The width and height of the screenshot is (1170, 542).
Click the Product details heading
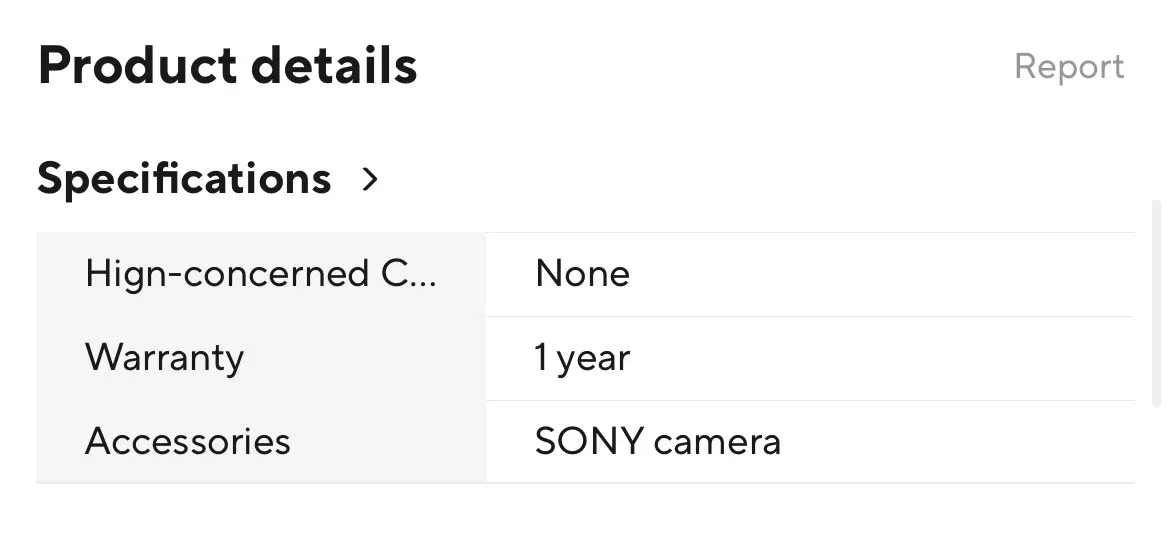point(227,66)
